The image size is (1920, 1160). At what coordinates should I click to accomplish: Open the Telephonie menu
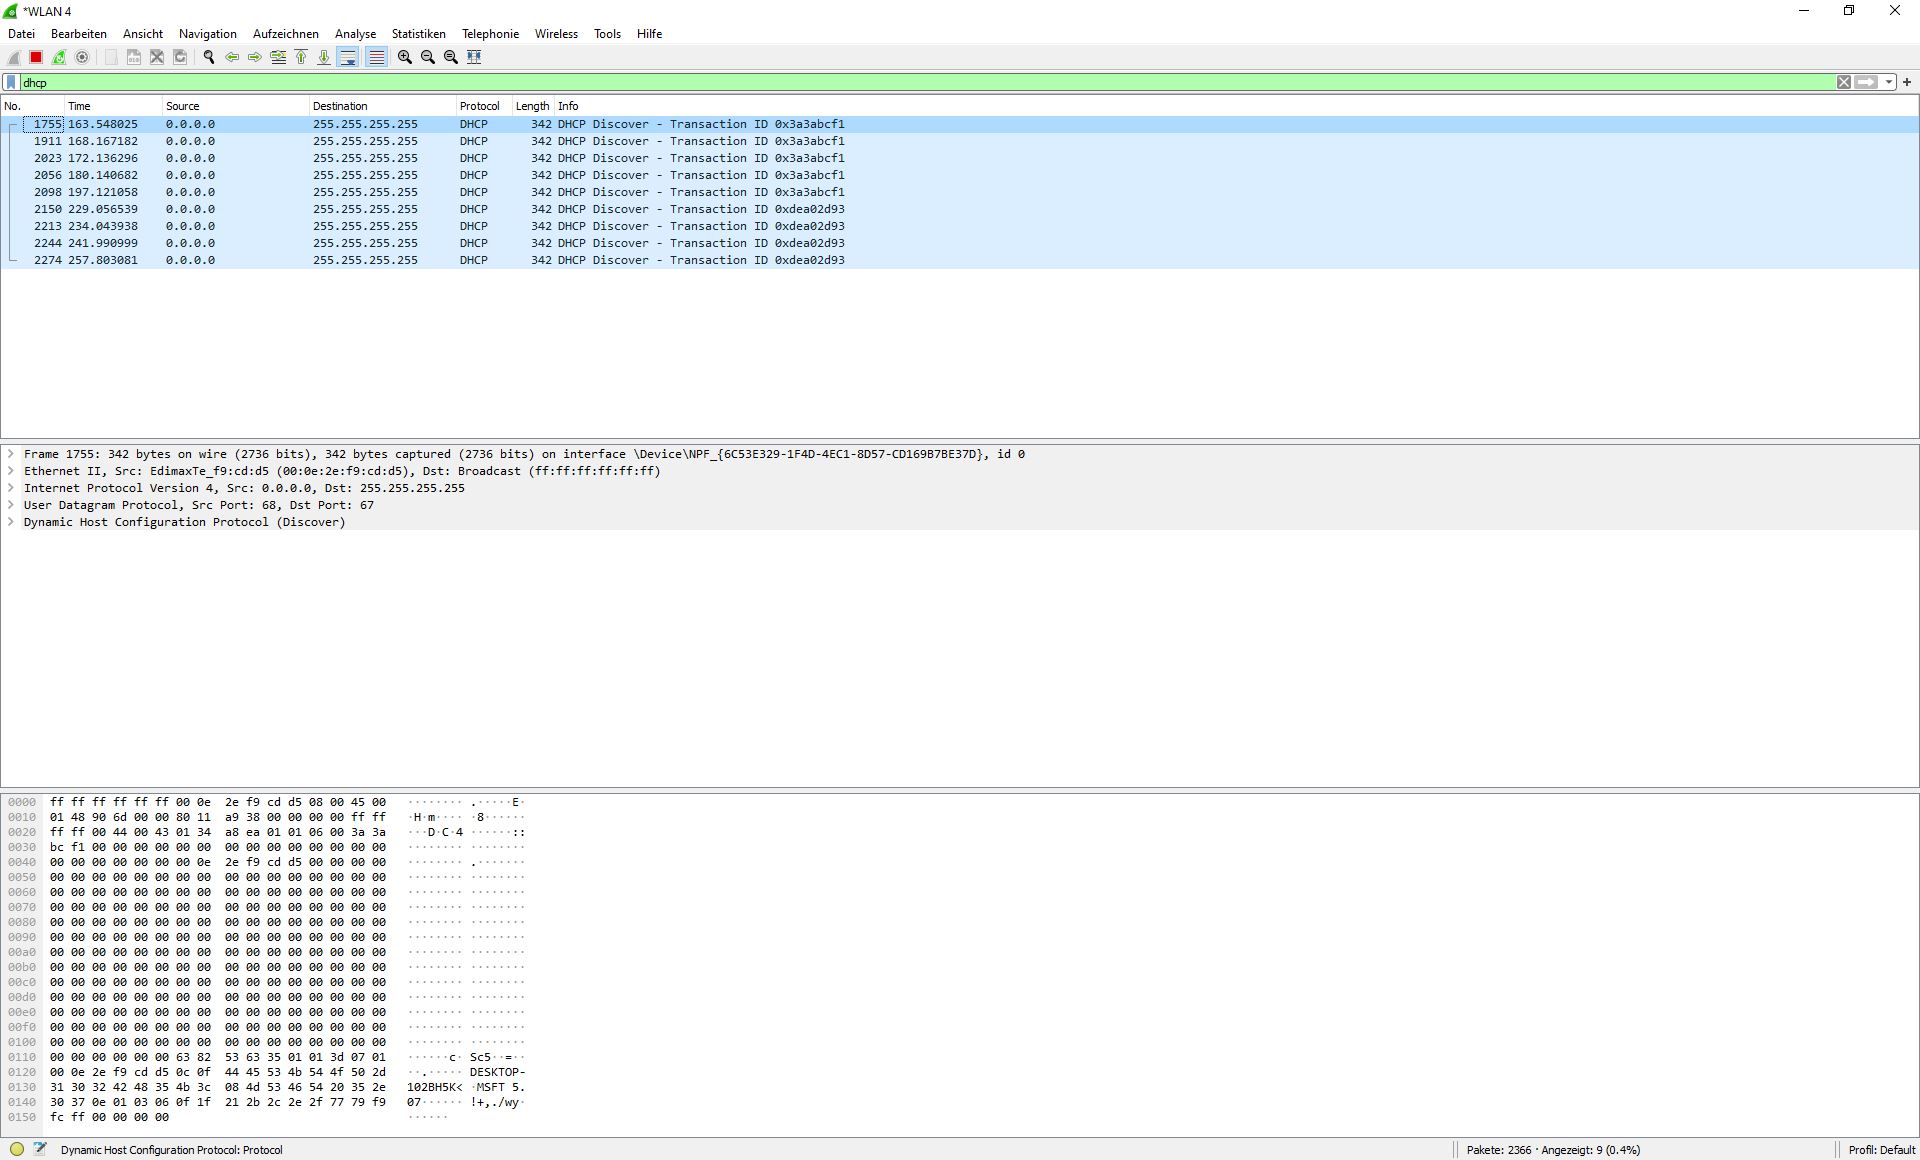[490, 33]
